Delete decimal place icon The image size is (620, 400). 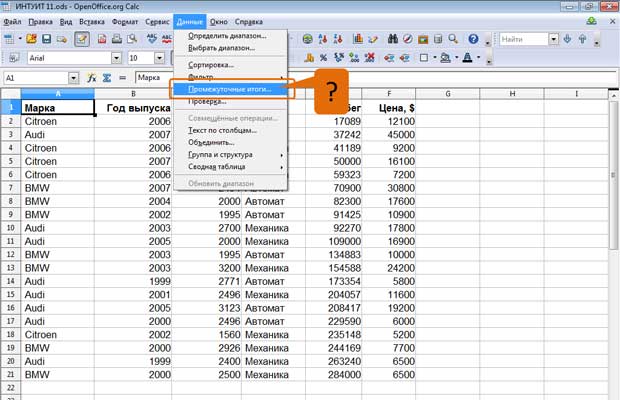click(x=369, y=58)
